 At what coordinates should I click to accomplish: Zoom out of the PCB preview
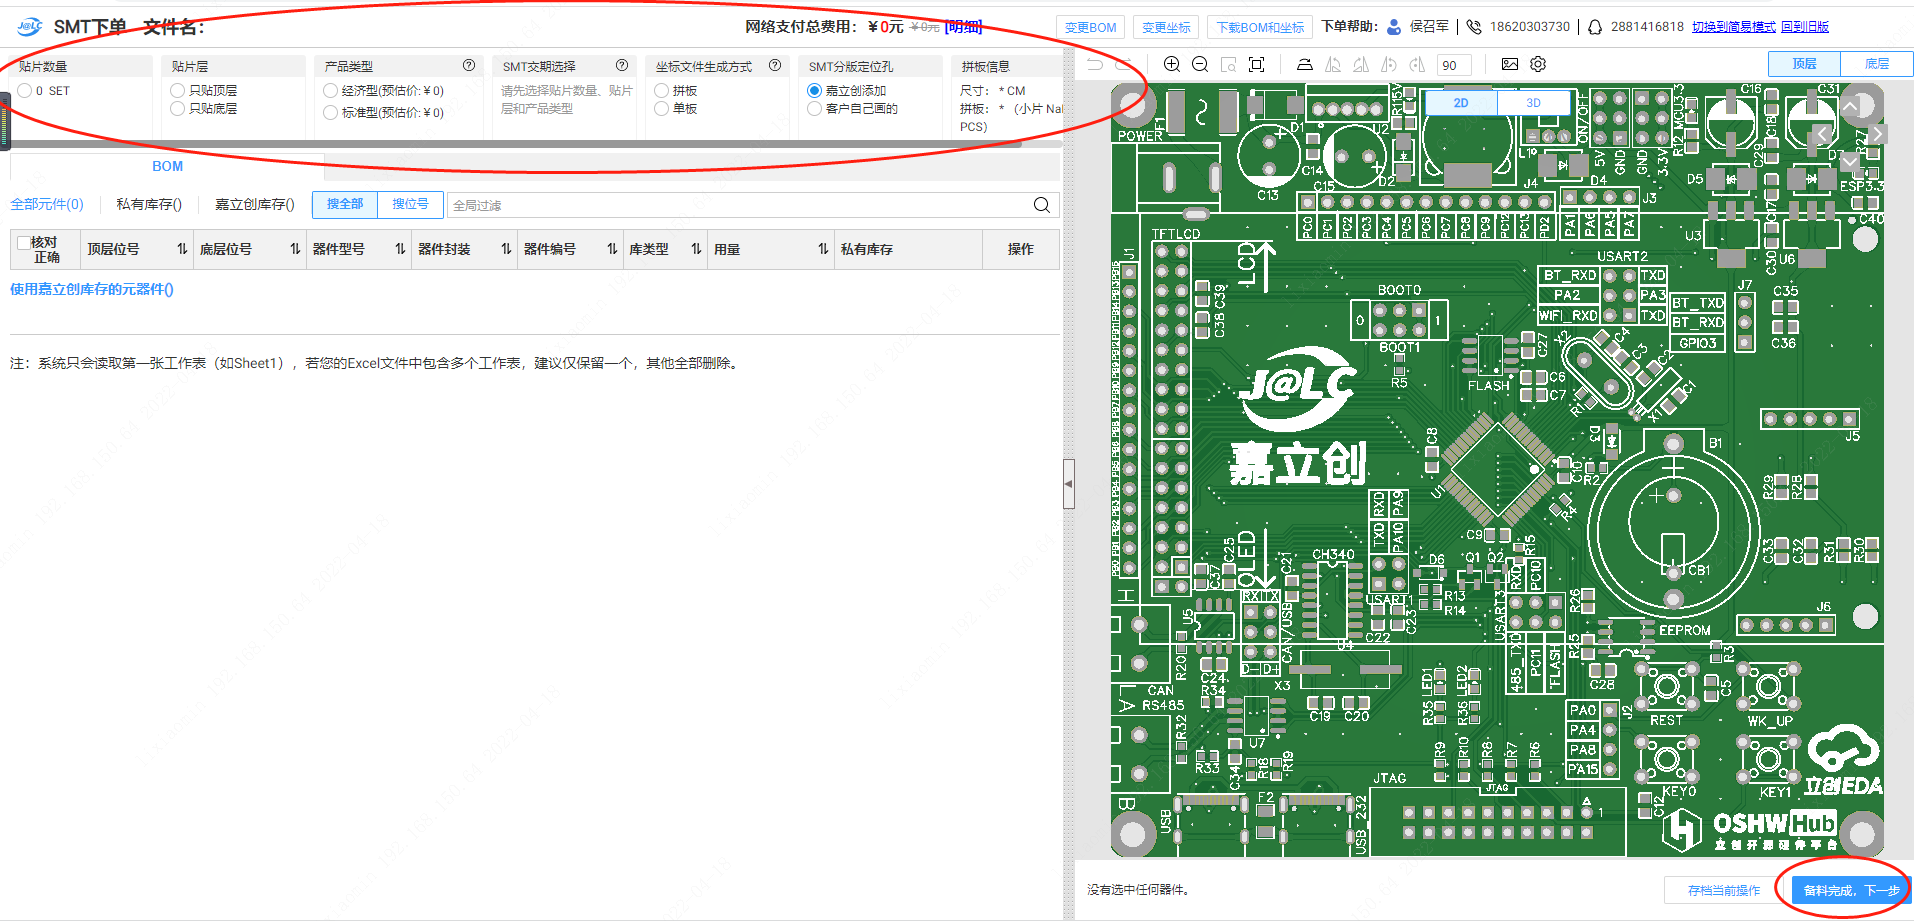1200,65
